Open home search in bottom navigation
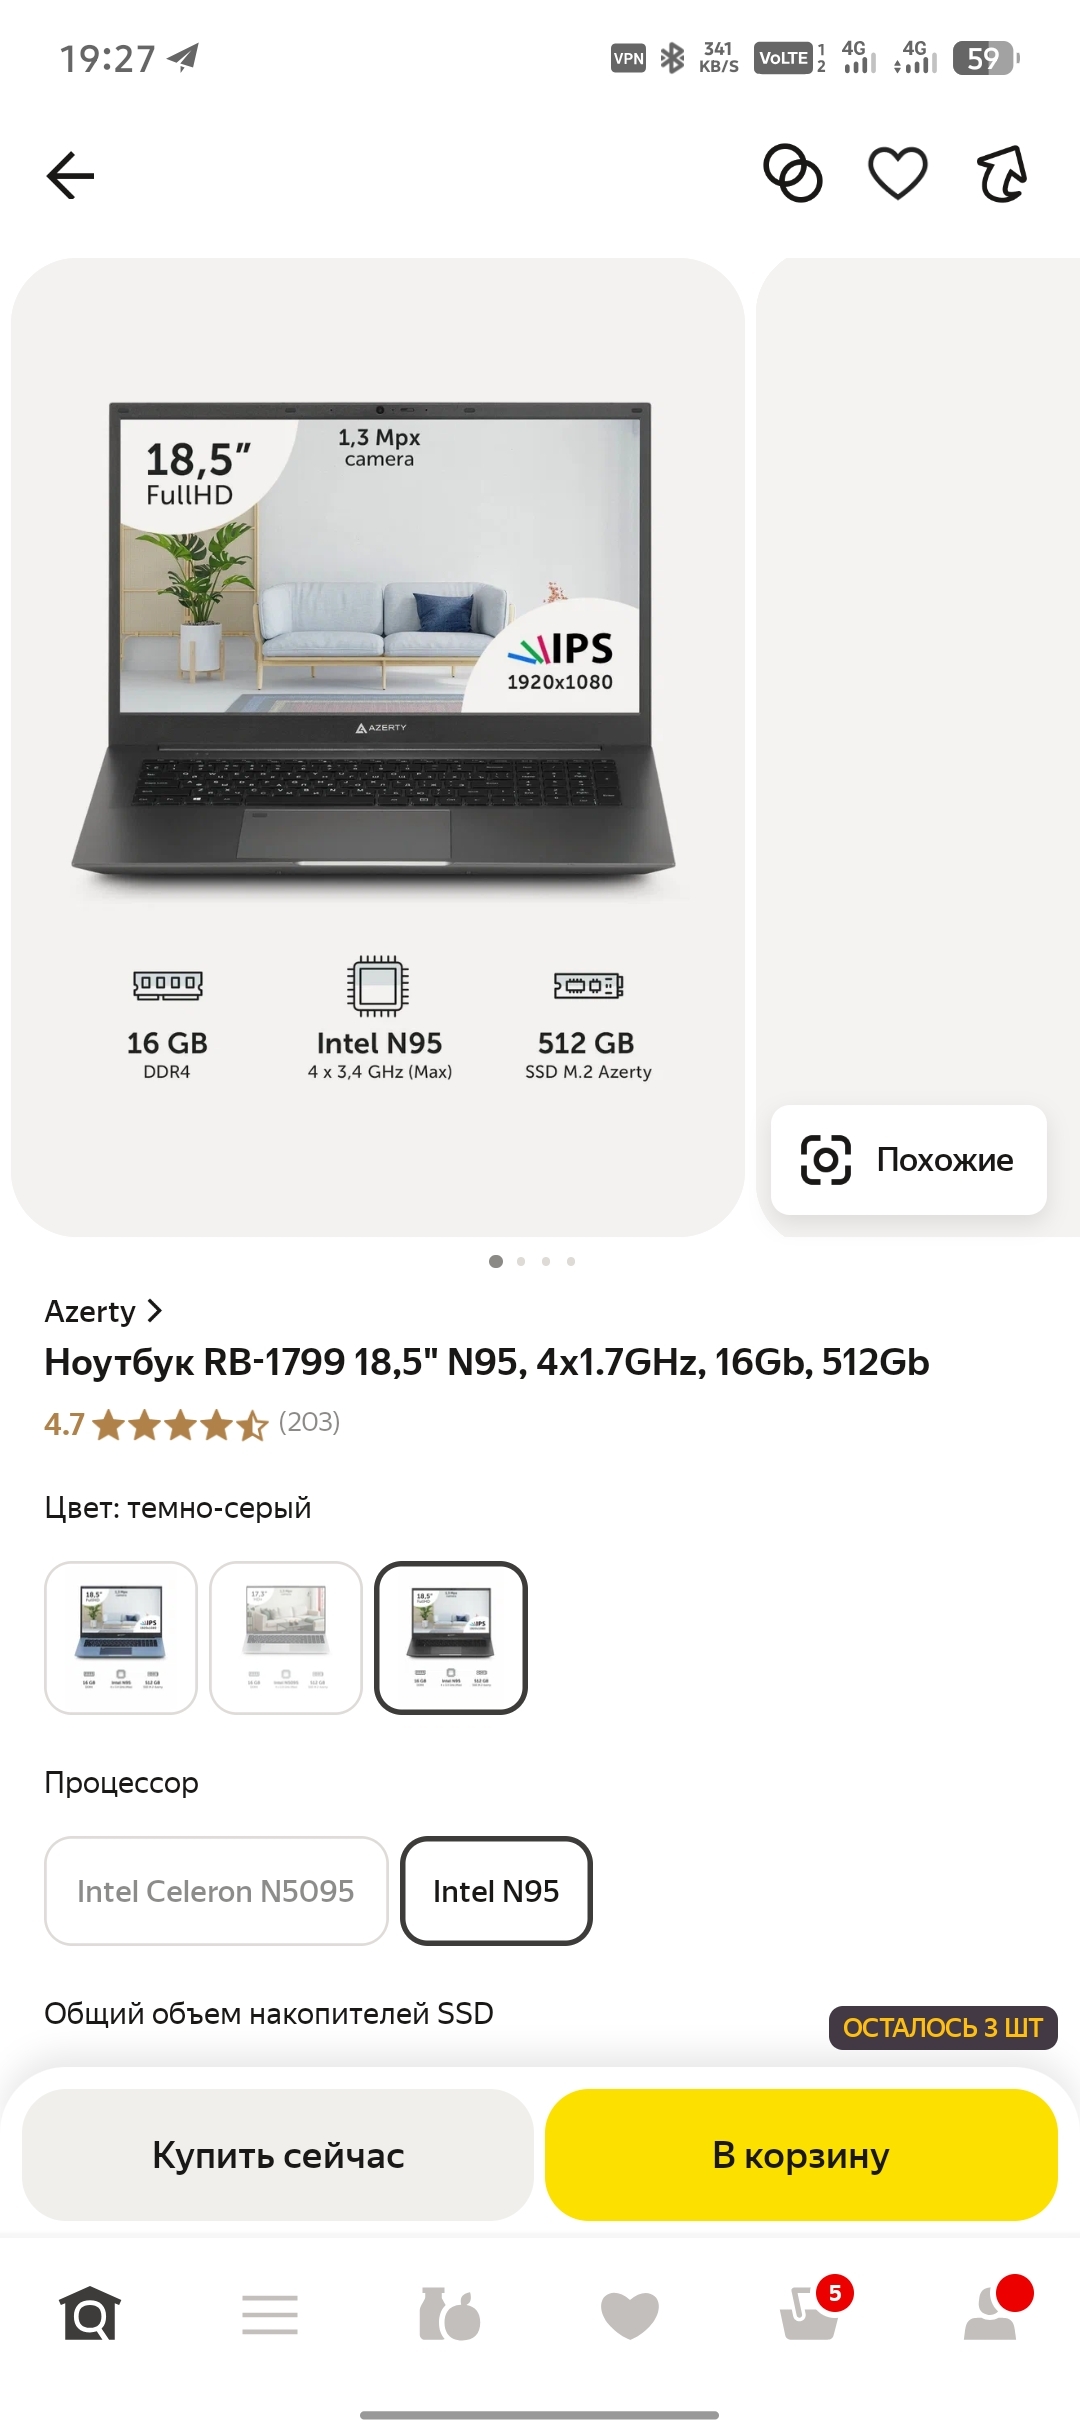The image size is (1080, 2436). [90, 2314]
